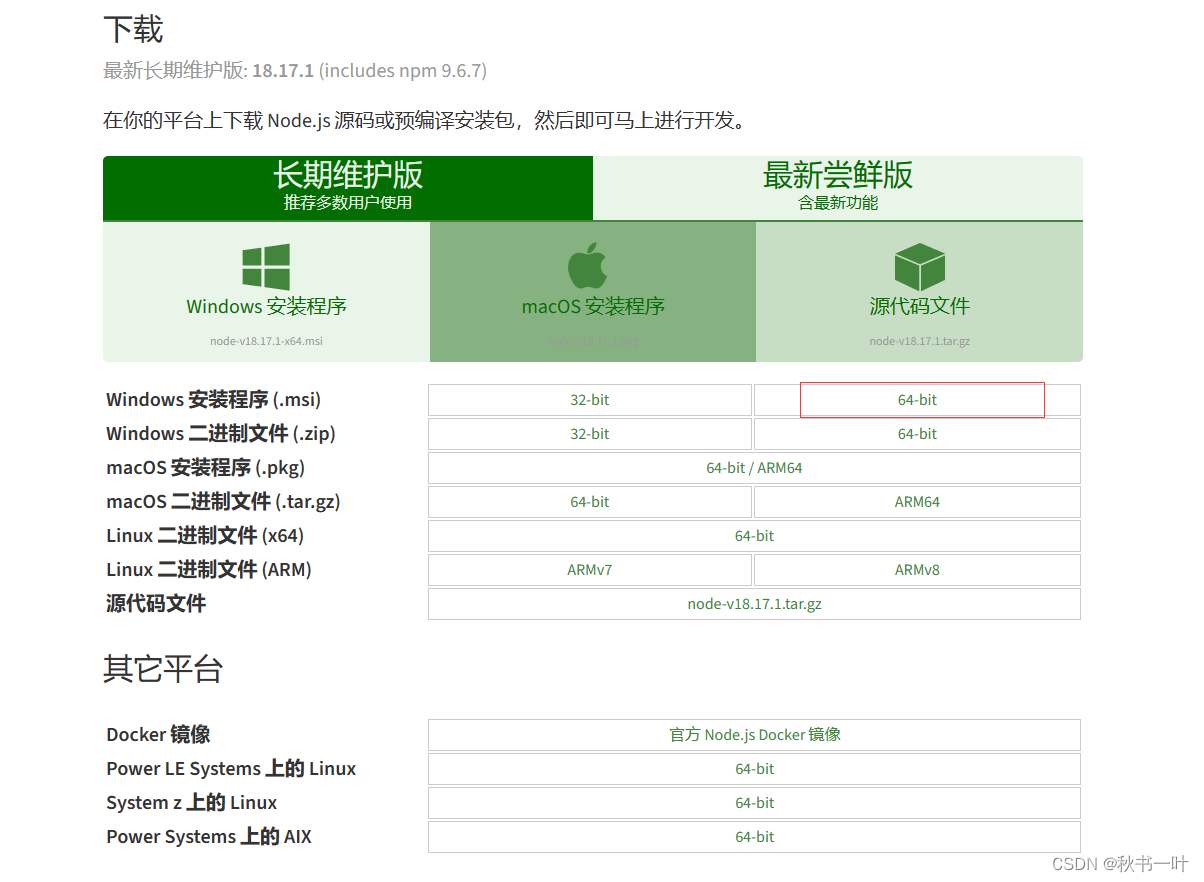1204x882 pixels.
Task: Download Windows .msi 32-bit installer
Action: click(x=590, y=400)
